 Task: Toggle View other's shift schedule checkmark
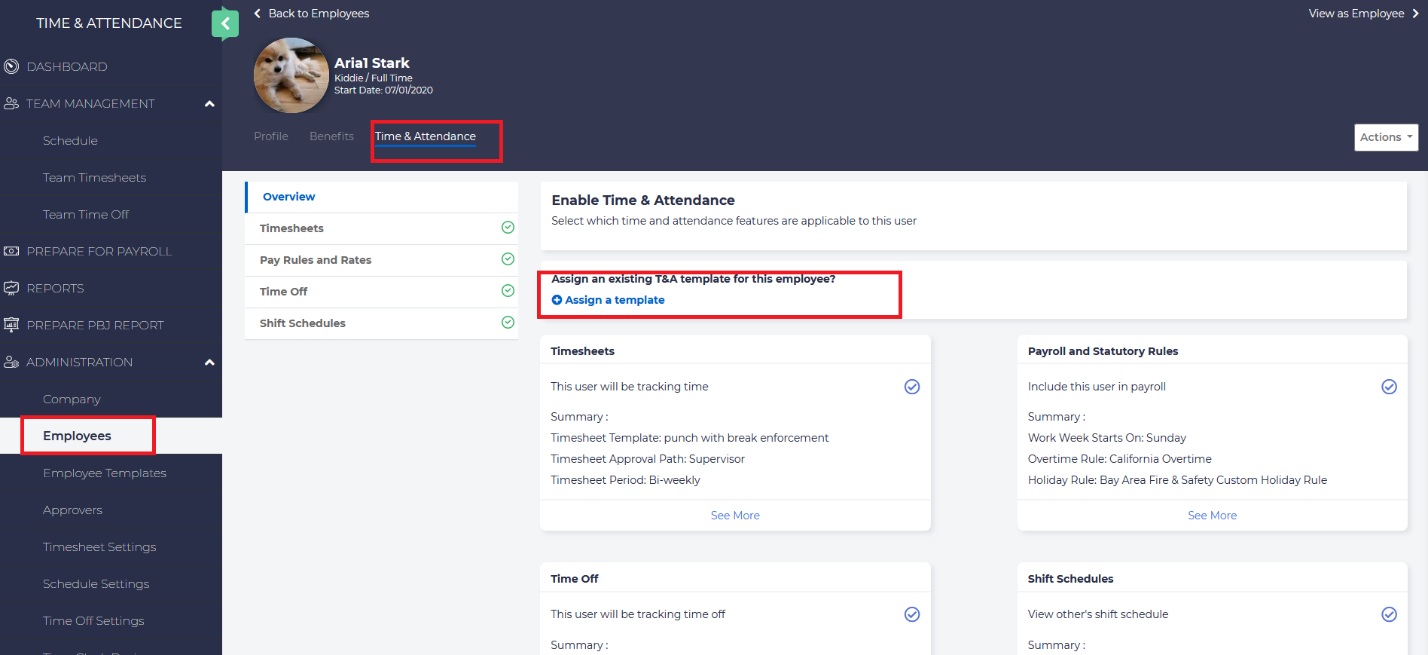click(1388, 614)
